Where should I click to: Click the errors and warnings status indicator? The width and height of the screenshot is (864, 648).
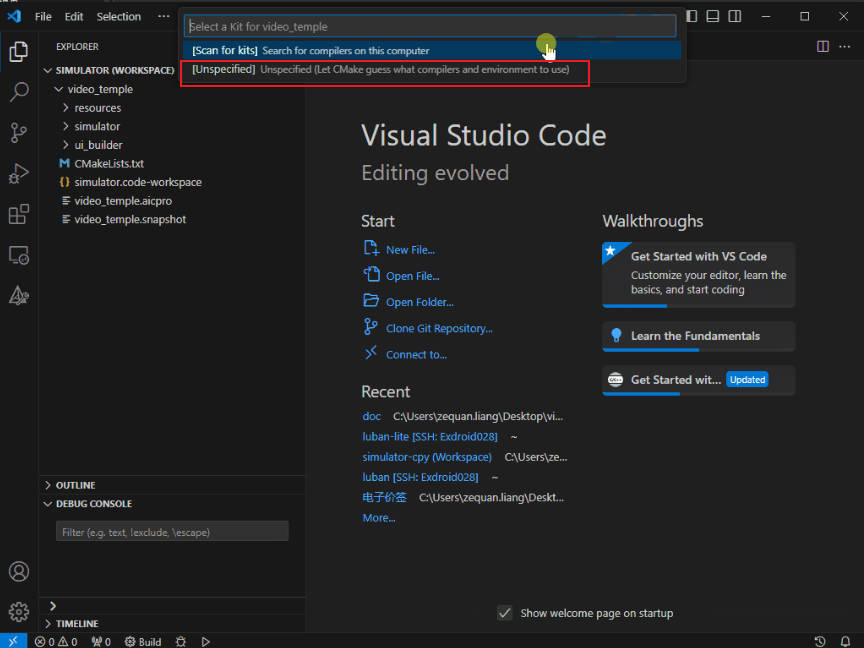[56, 641]
